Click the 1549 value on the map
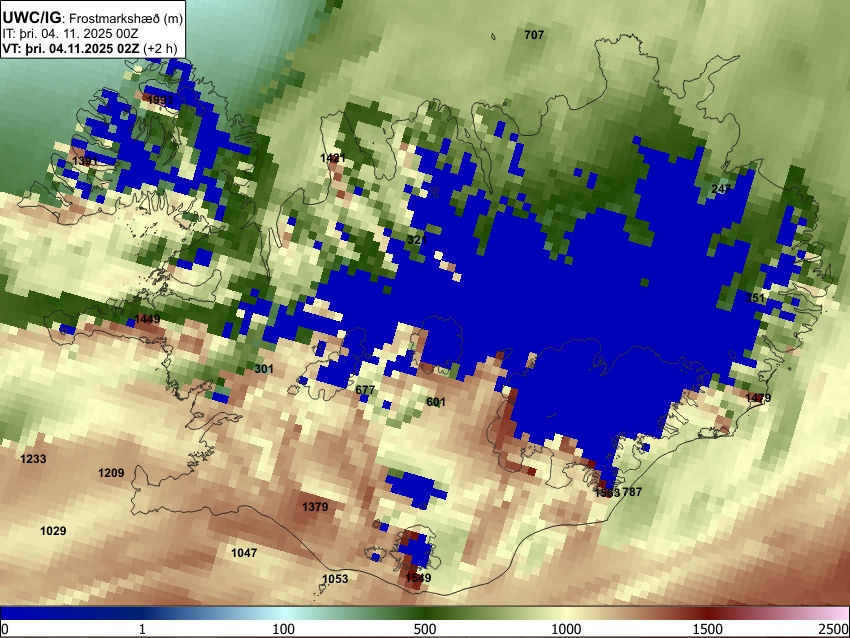Viewport: 850px width, 638px height. tap(418, 578)
